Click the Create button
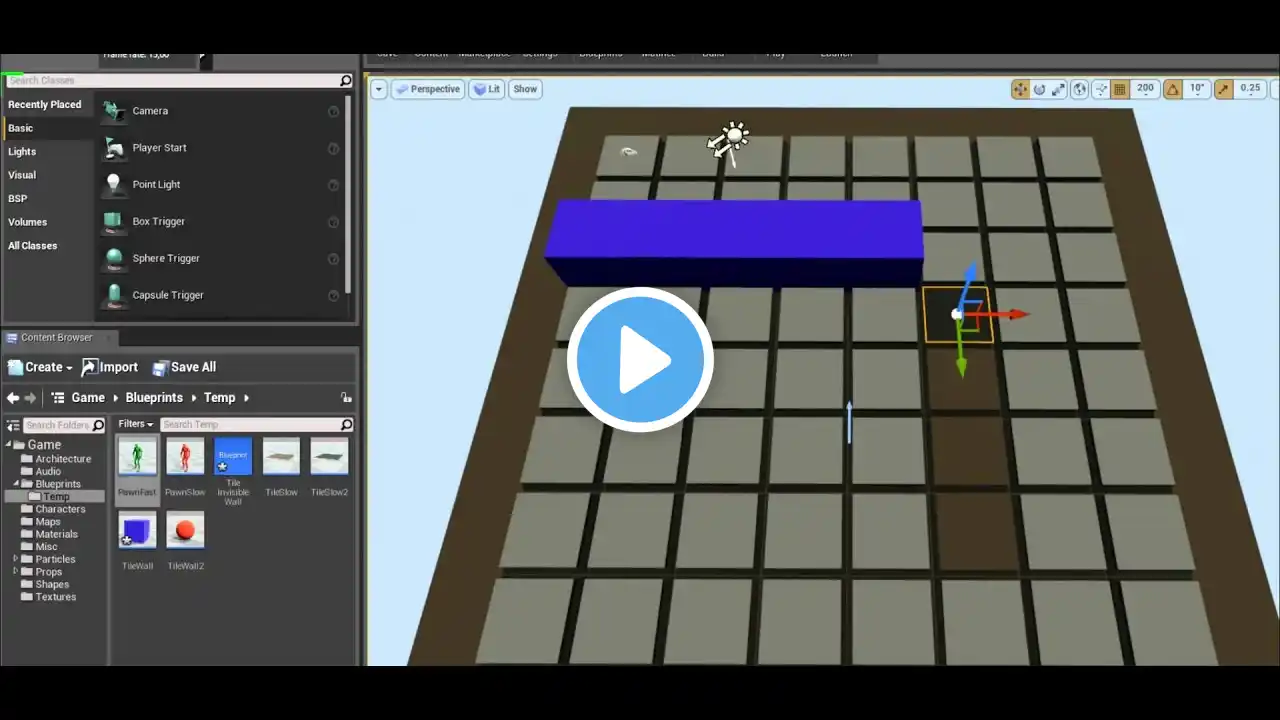This screenshot has width=1280, height=720. coord(40,367)
